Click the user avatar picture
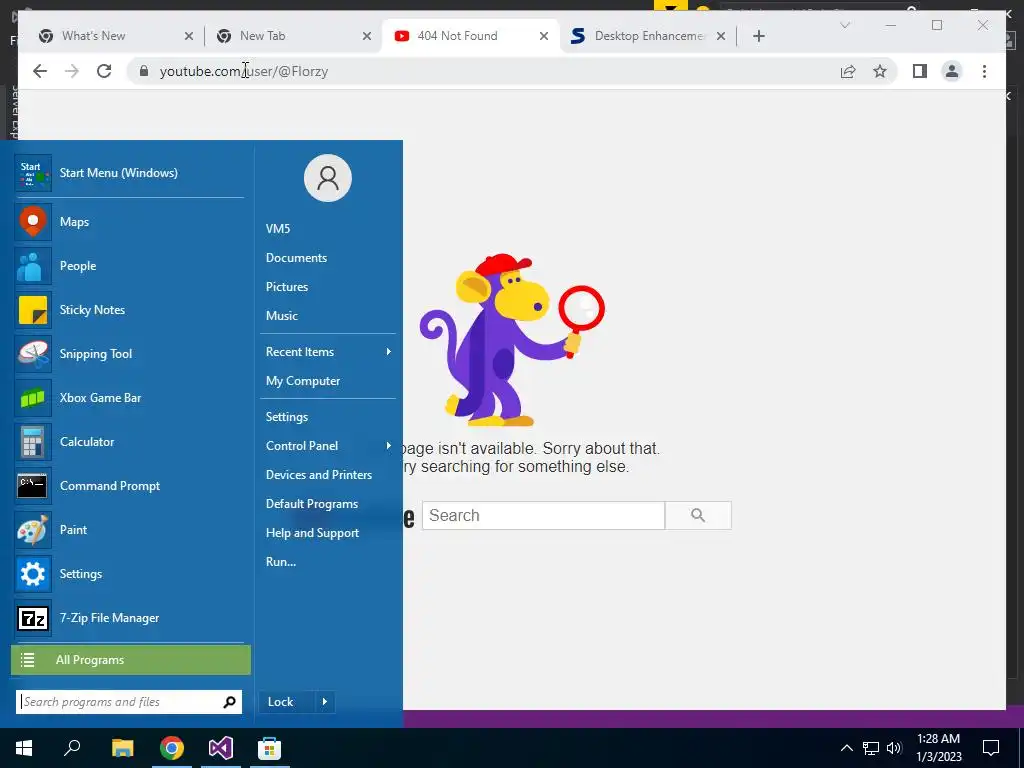 tap(328, 178)
